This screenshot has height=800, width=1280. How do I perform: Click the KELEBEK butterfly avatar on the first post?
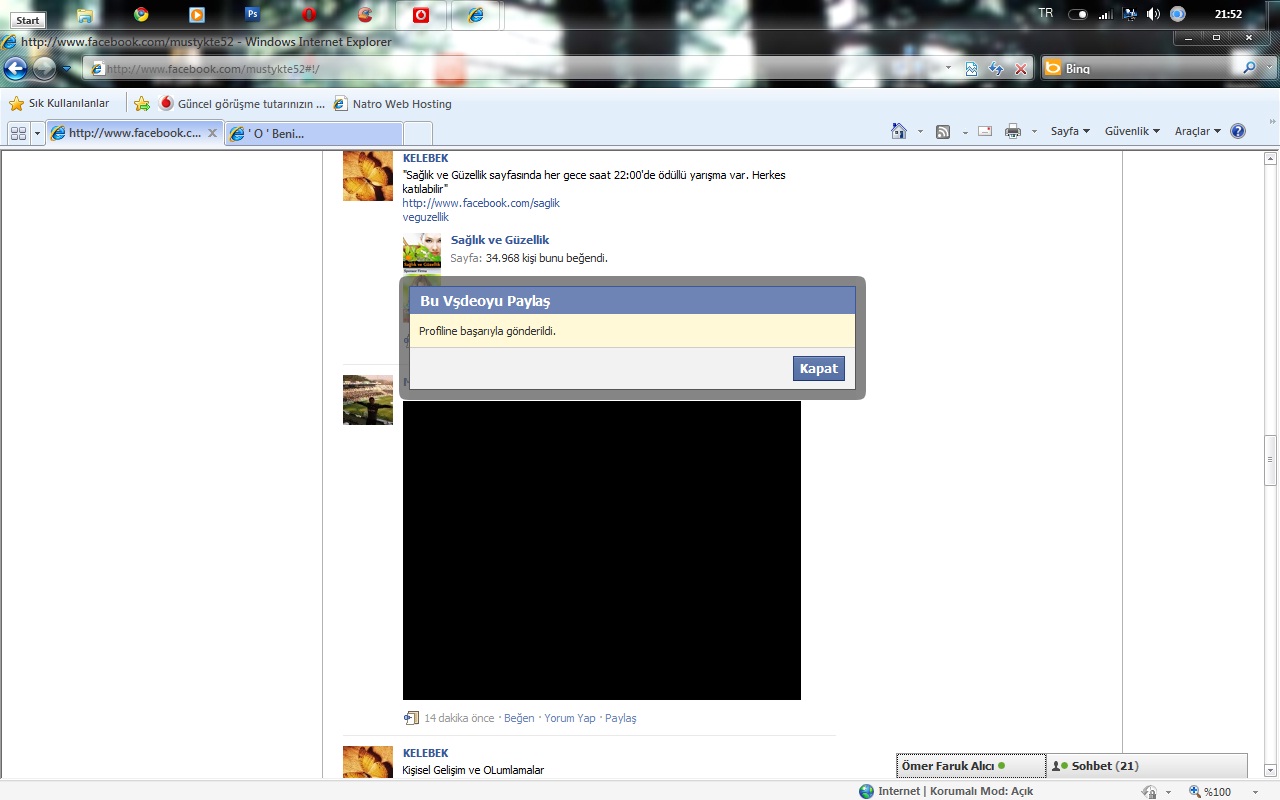368,176
